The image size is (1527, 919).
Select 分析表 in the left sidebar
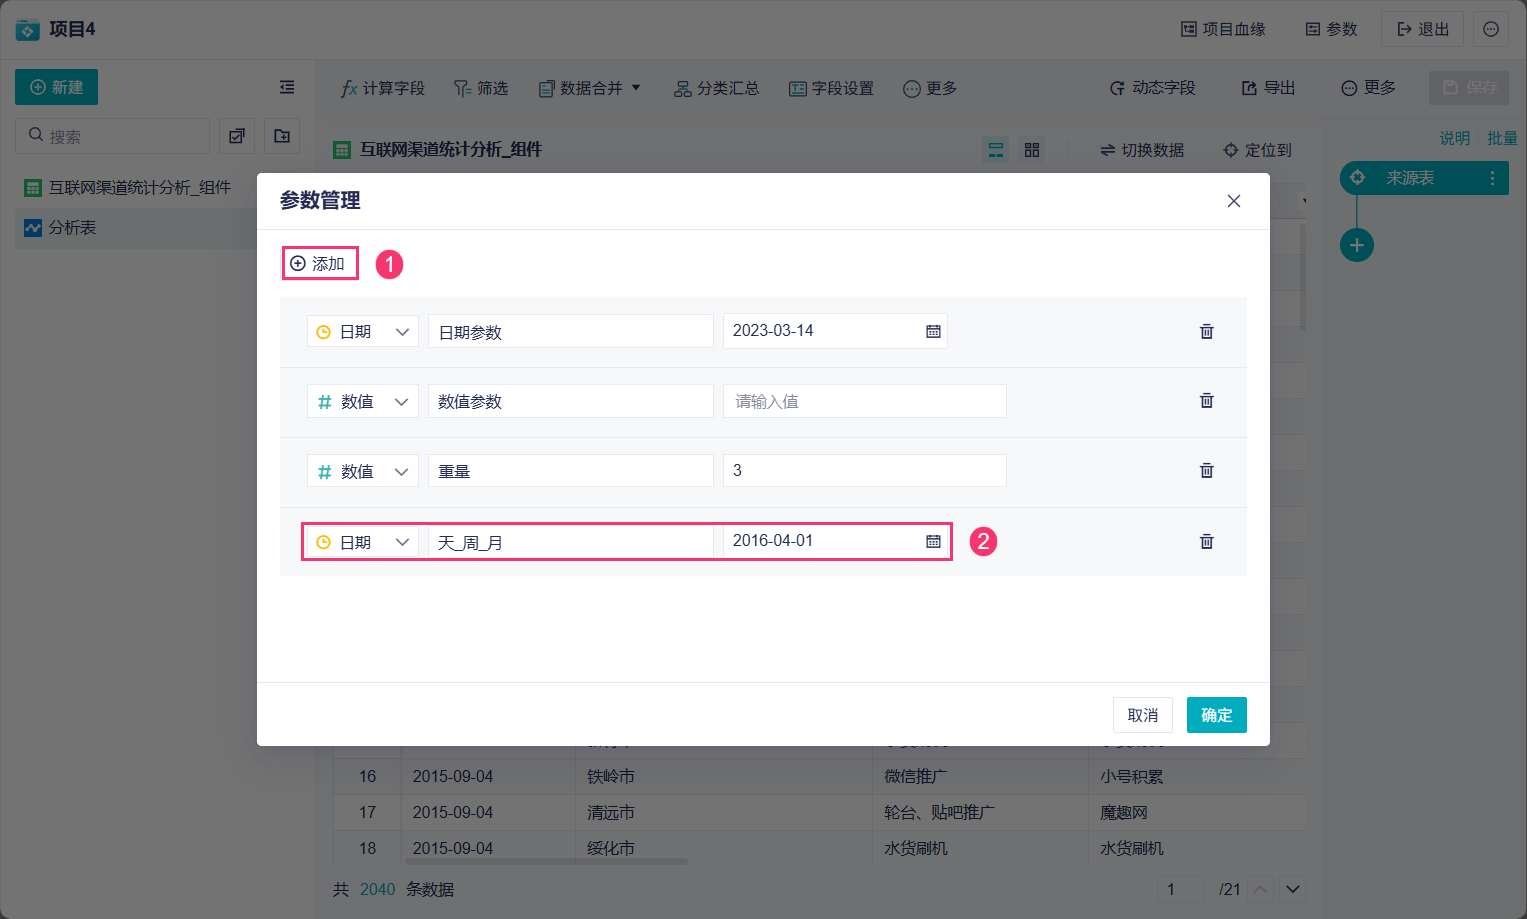(73, 228)
